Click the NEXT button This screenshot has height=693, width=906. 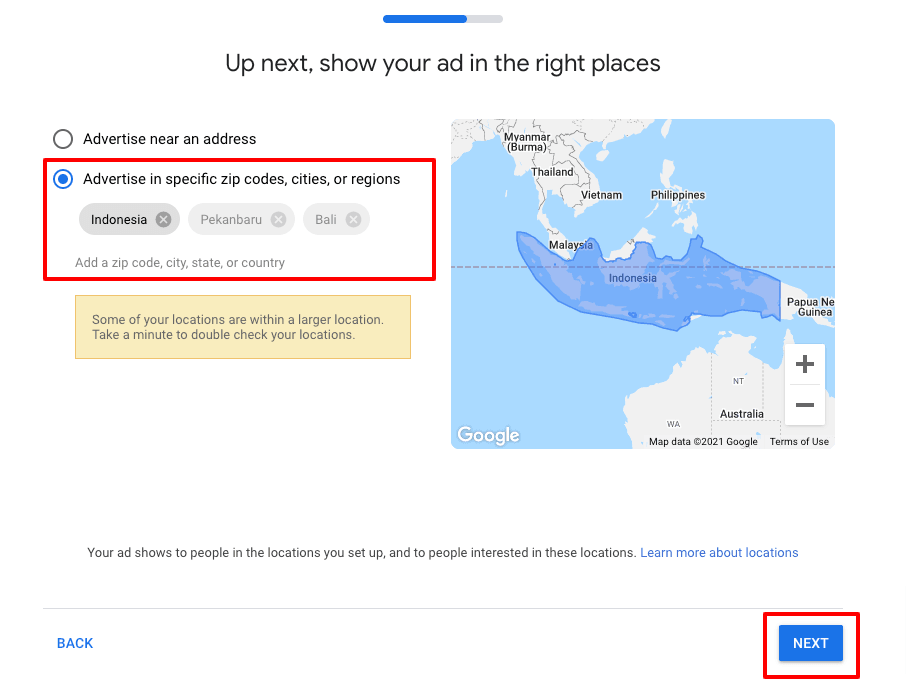[x=810, y=643]
